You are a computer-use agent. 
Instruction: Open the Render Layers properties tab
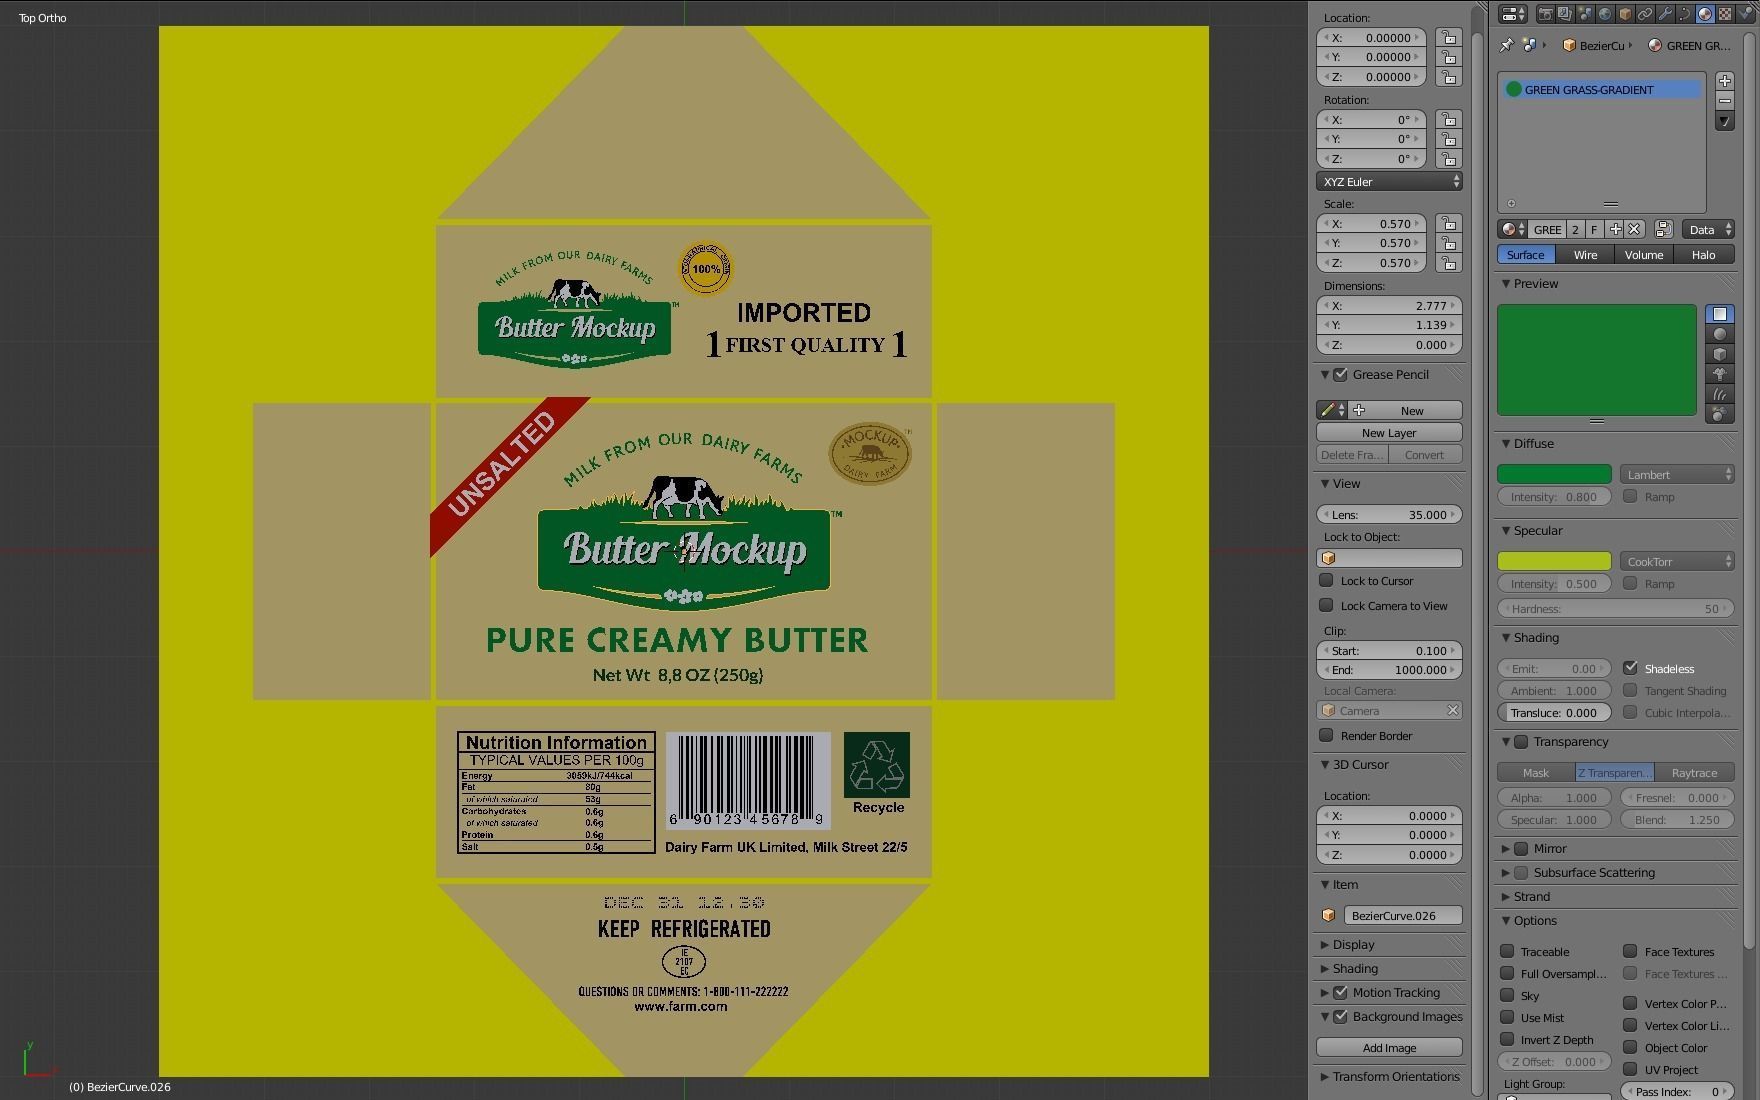click(x=1565, y=14)
